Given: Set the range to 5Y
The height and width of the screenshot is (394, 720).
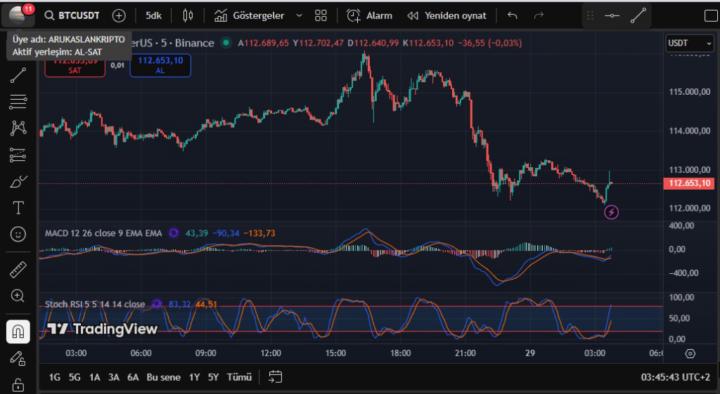Looking at the screenshot, I should 213,377.
